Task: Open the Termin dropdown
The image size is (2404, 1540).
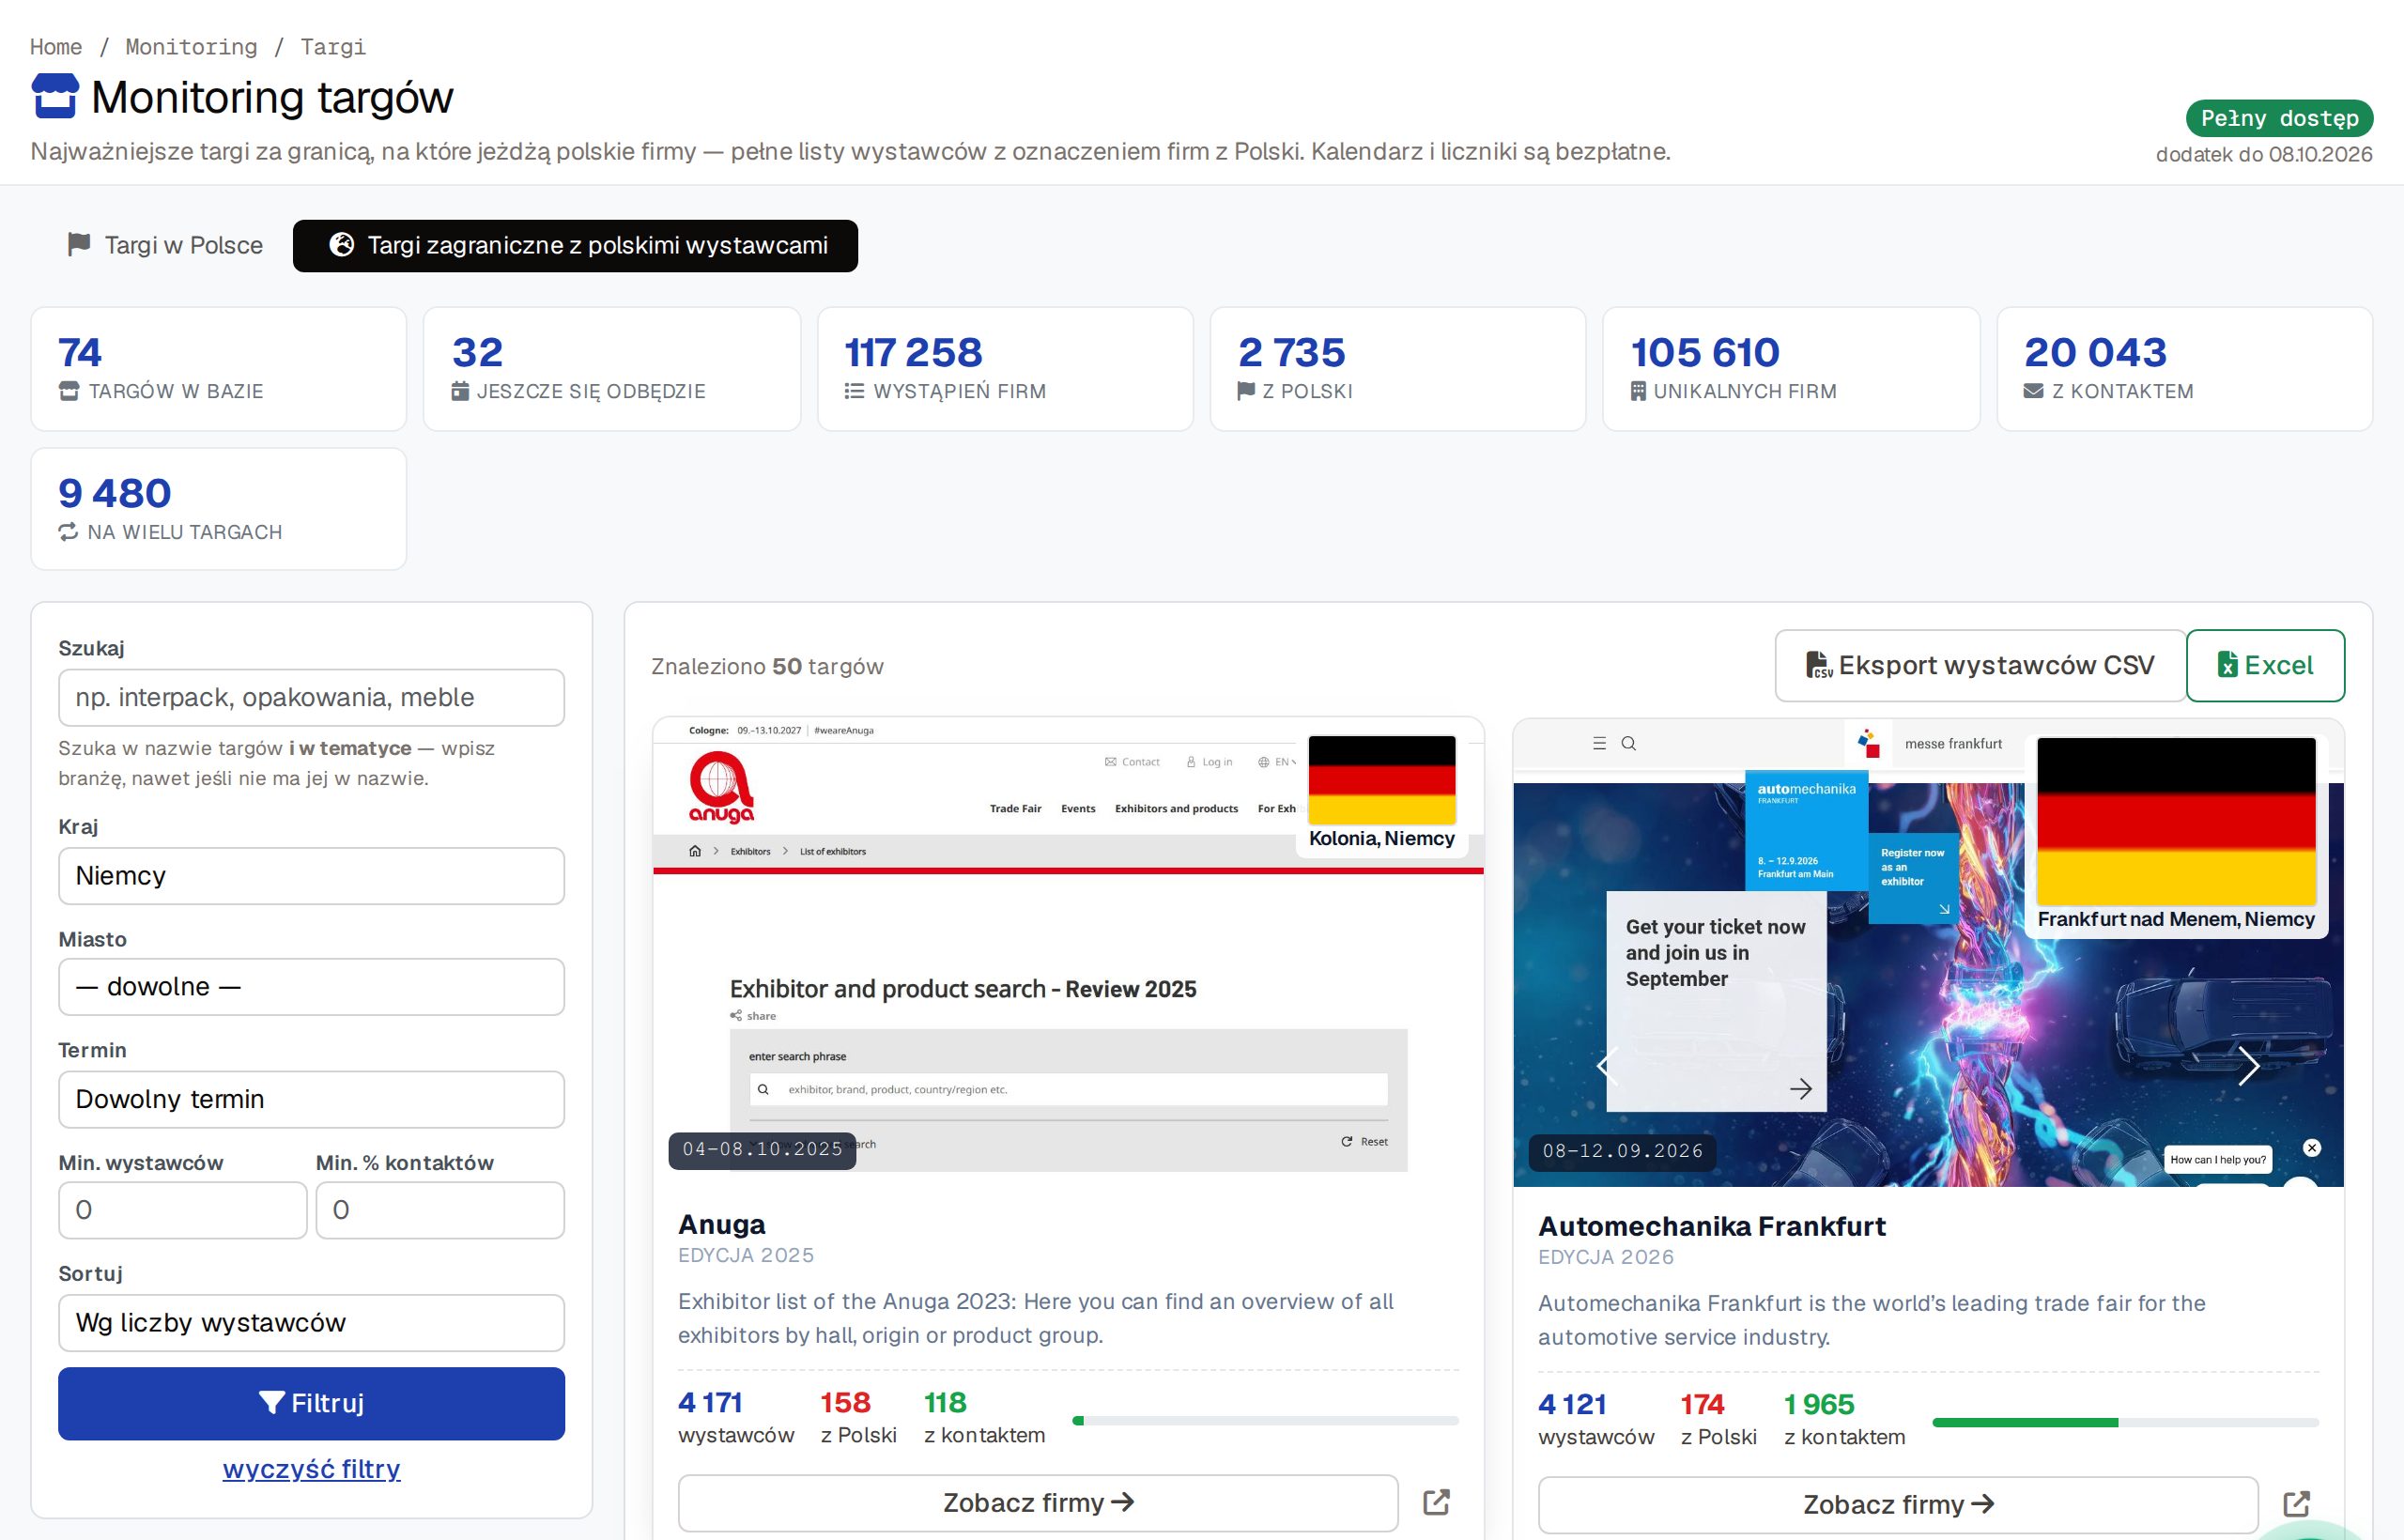Action: tap(311, 1099)
